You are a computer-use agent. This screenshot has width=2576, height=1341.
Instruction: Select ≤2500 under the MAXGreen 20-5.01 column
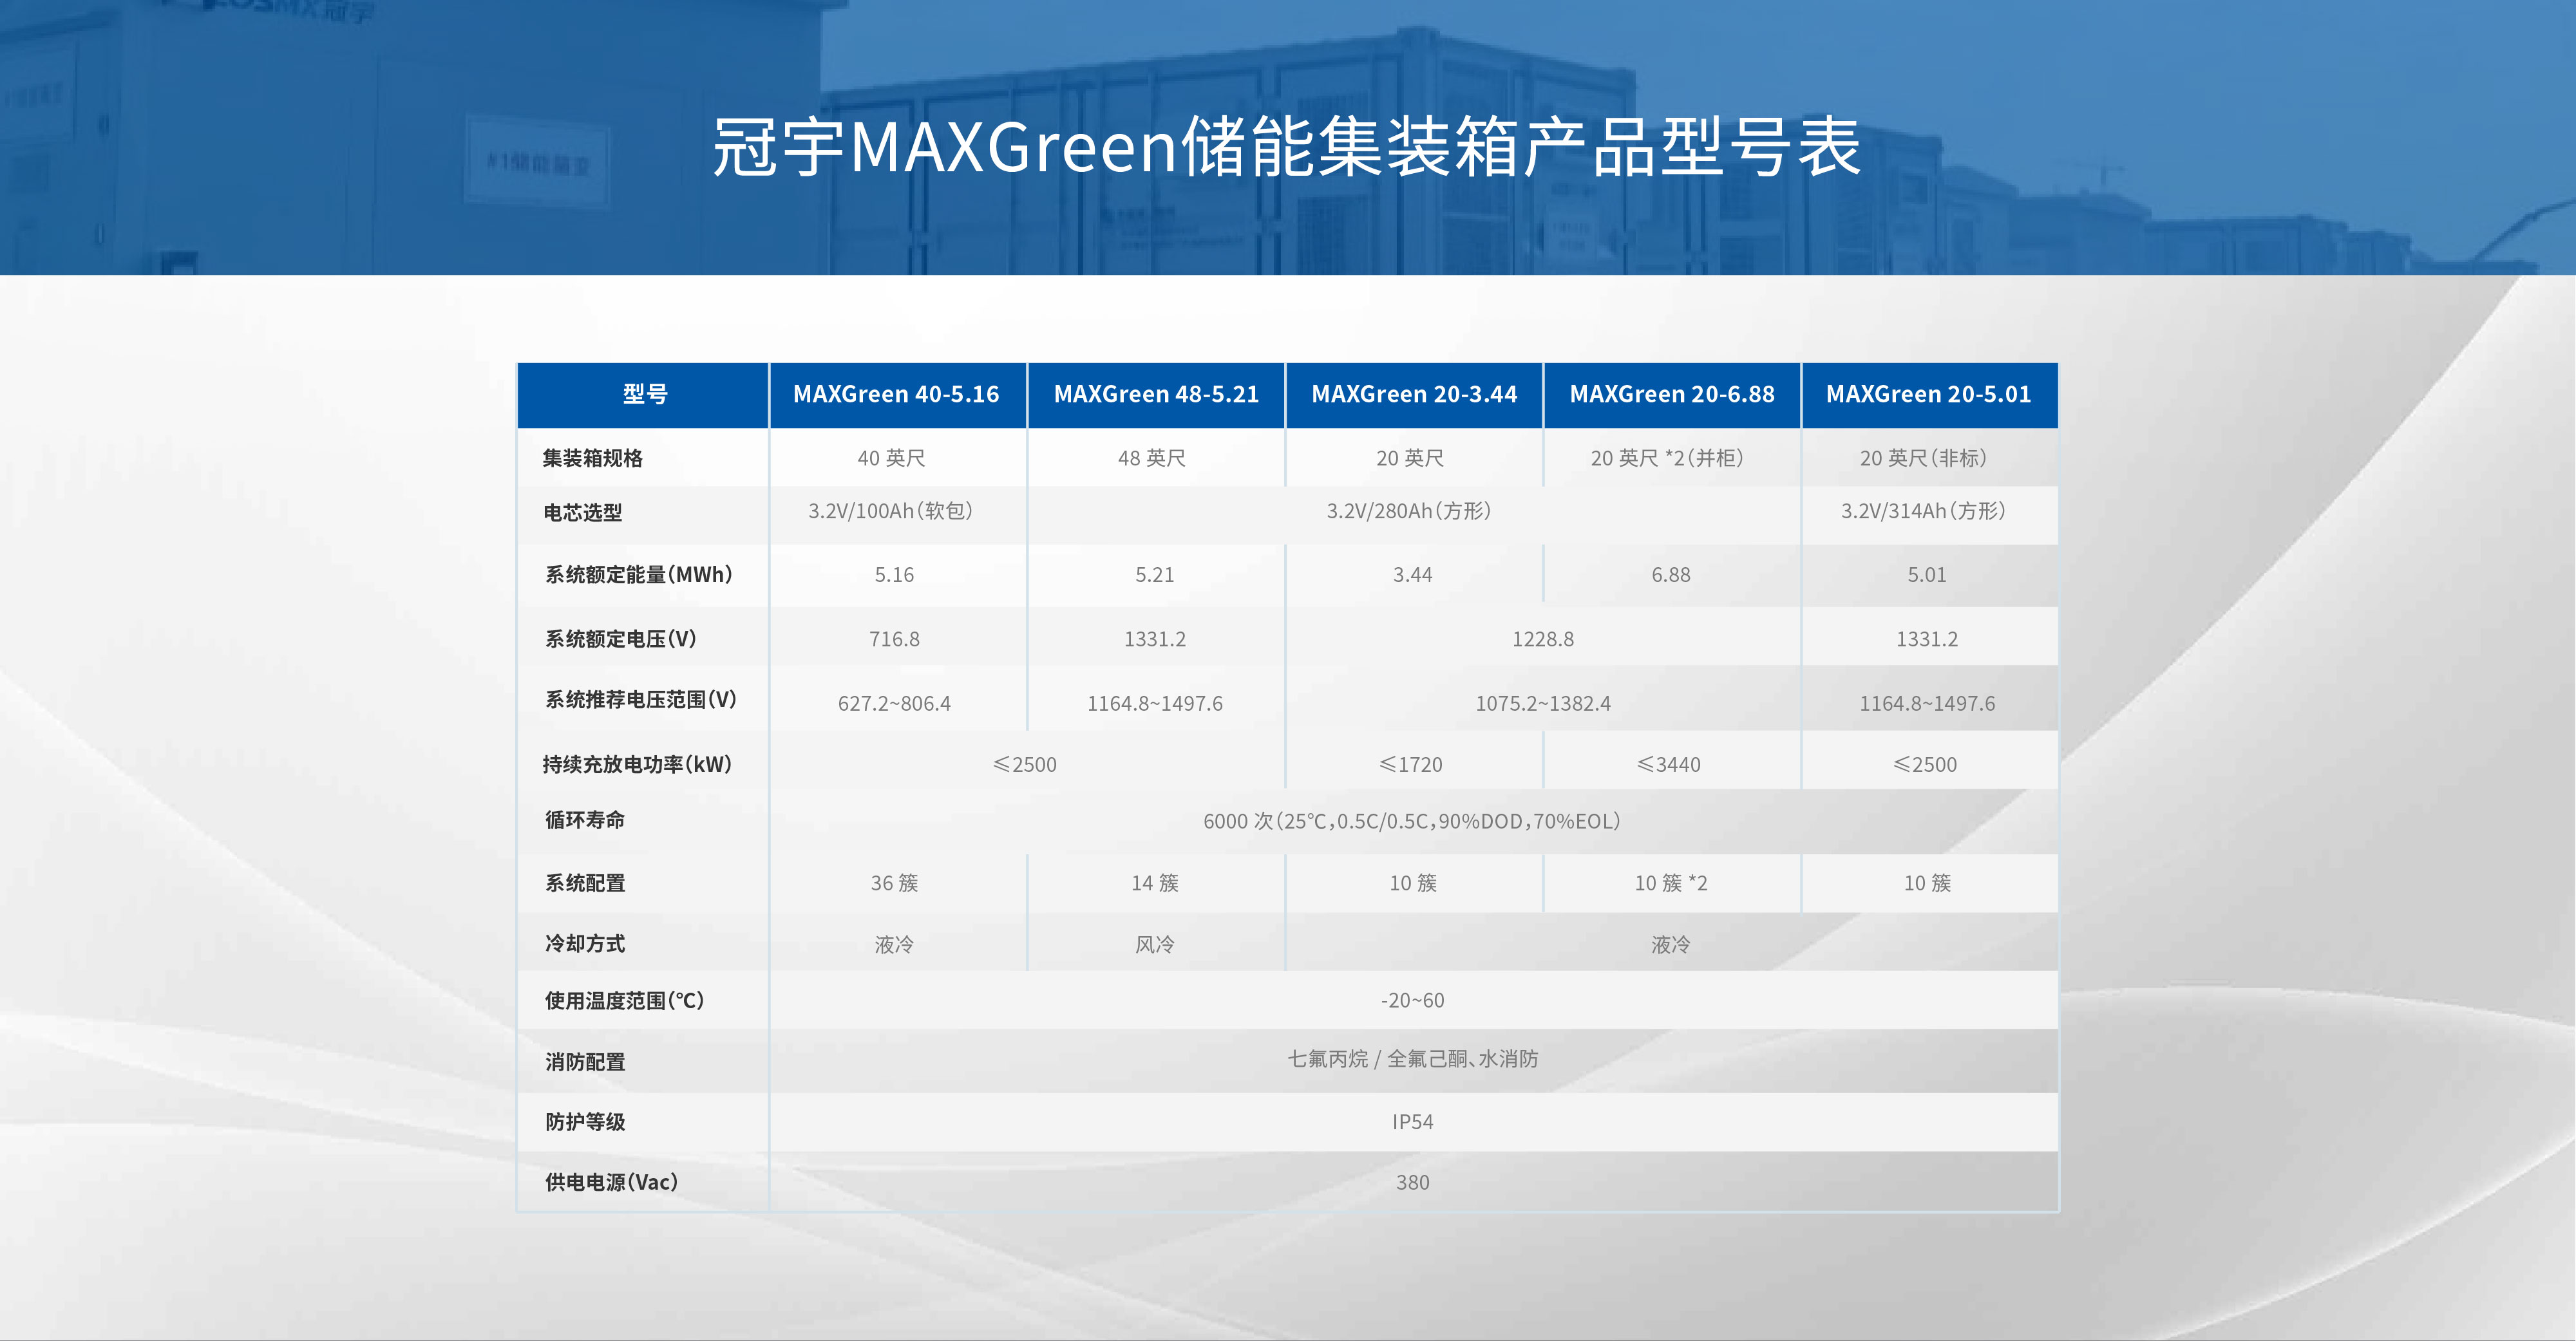[x=1925, y=765]
